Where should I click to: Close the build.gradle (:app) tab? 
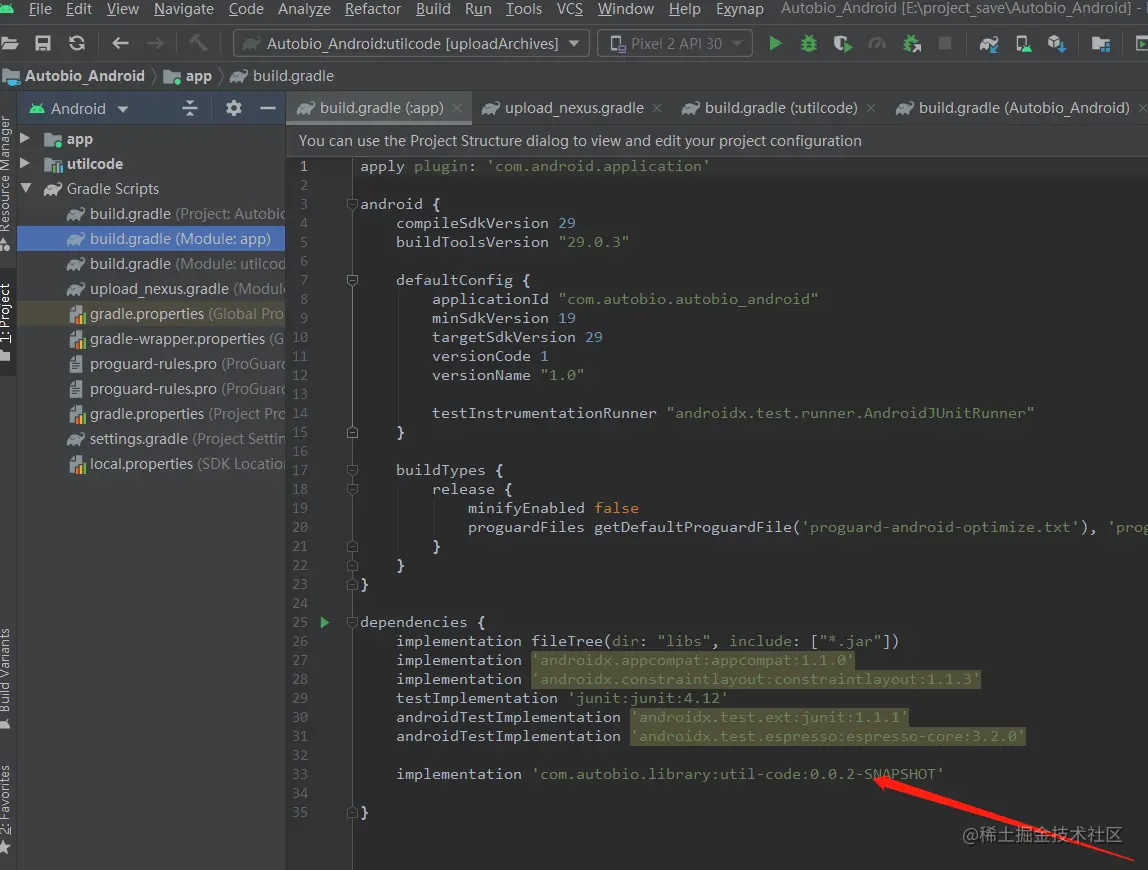point(458,108)
